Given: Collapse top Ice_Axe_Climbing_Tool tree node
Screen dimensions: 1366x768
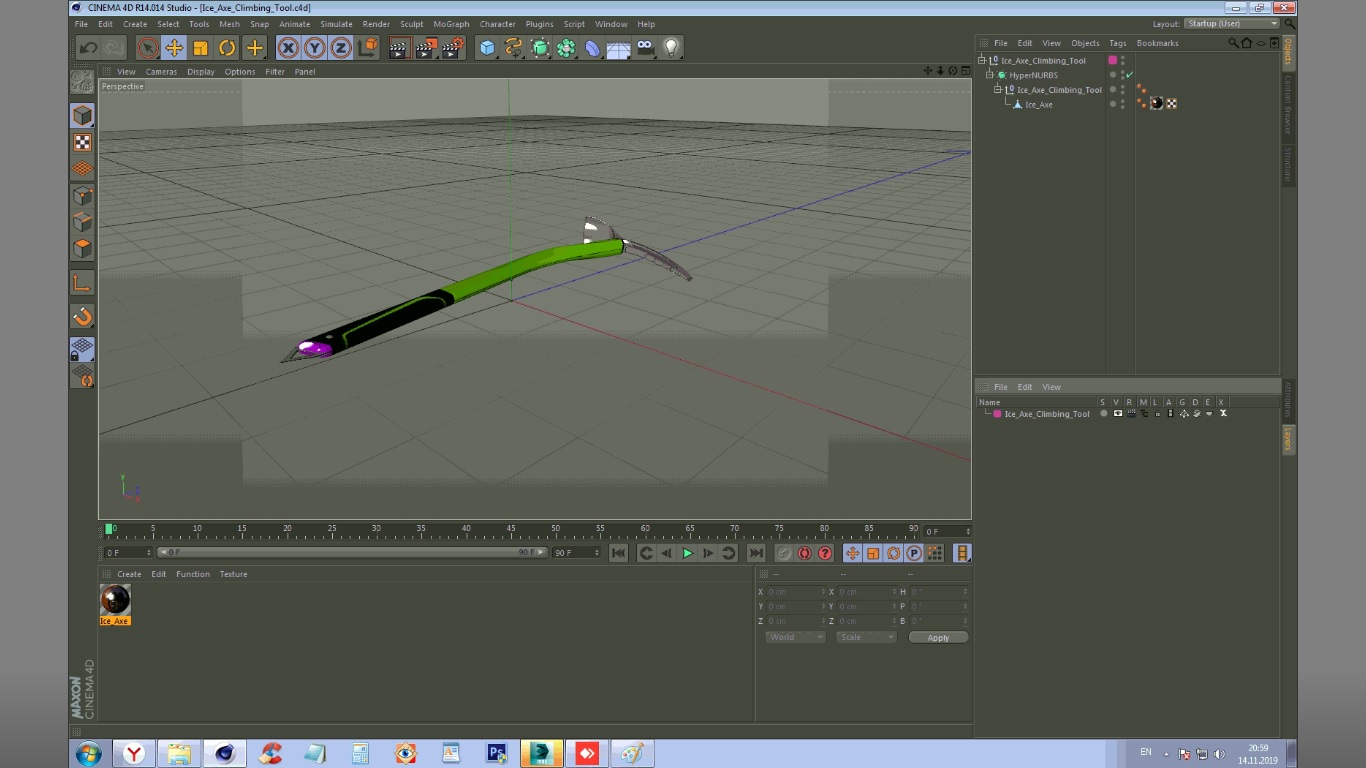Looking at the screenshot, I should (982, 60).
